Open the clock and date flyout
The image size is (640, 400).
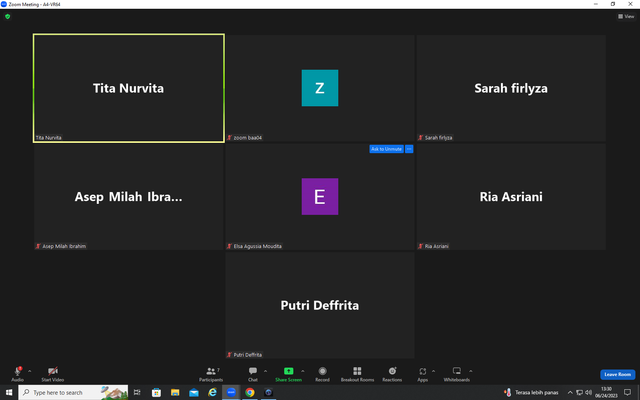606,392
